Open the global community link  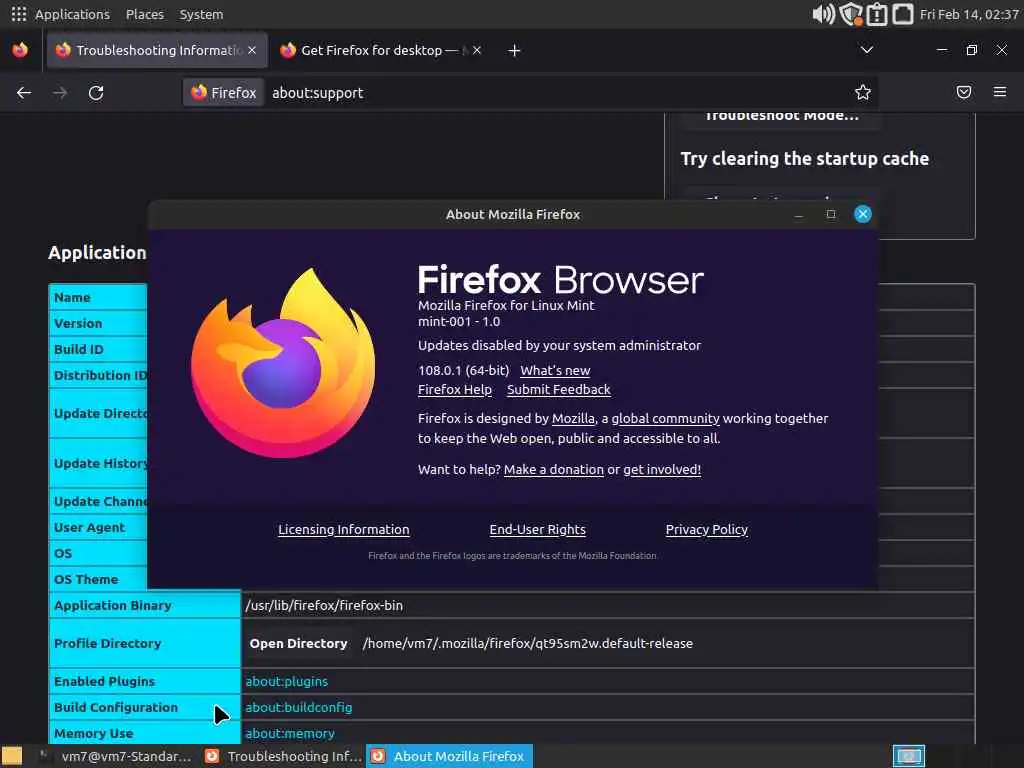pos(665,418)
